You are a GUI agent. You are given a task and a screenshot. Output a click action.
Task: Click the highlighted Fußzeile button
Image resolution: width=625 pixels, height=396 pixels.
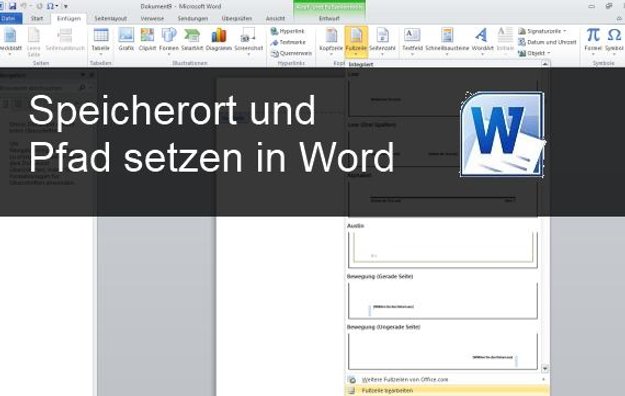356,42
